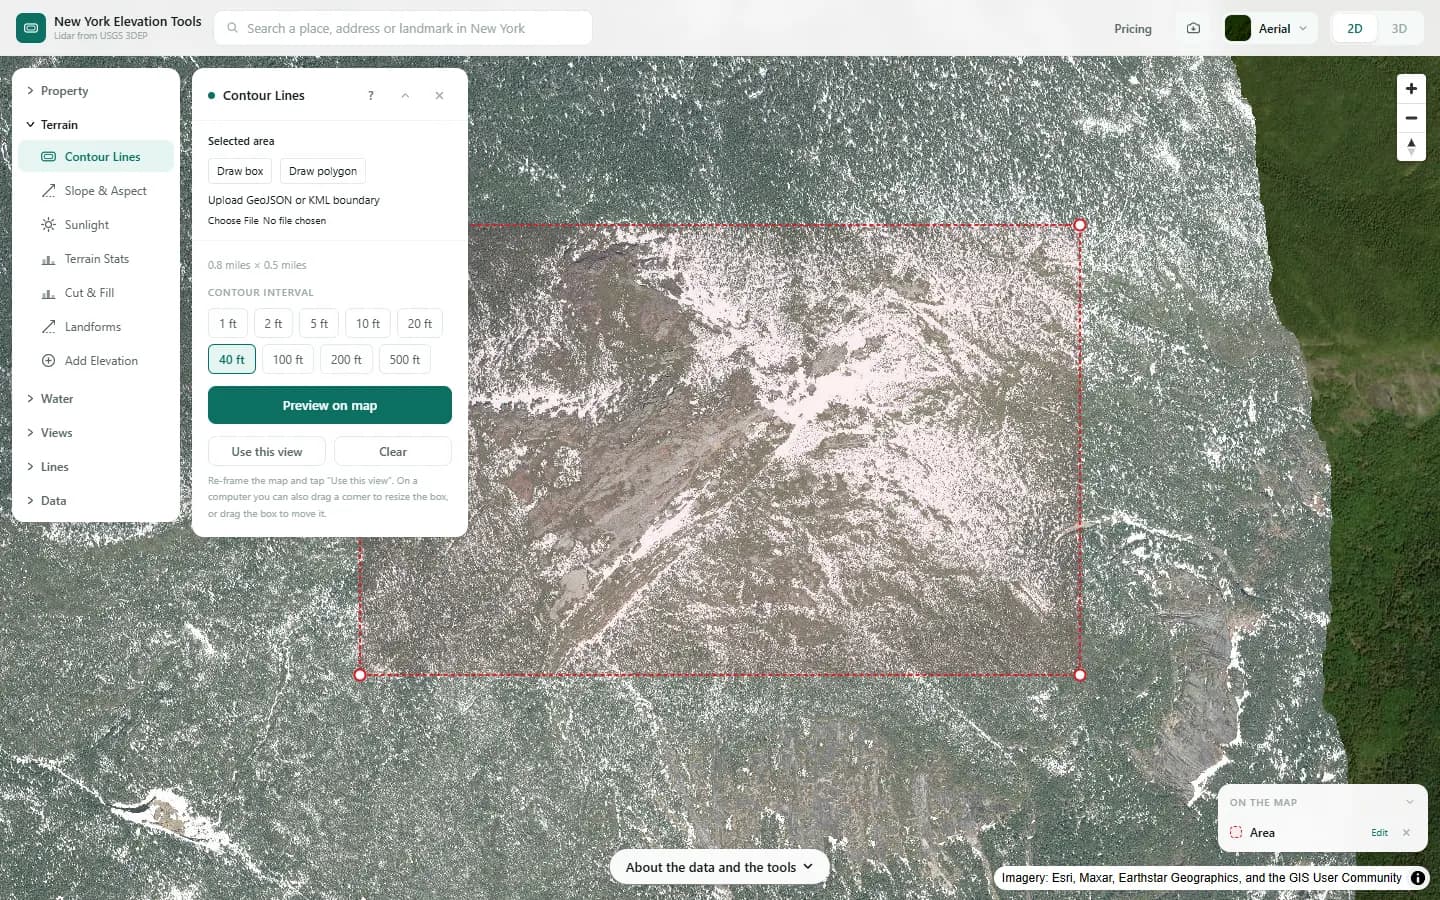The image size is (1440, 900).
Task: Collapse the Terrain section
Action: click(96, 125)
